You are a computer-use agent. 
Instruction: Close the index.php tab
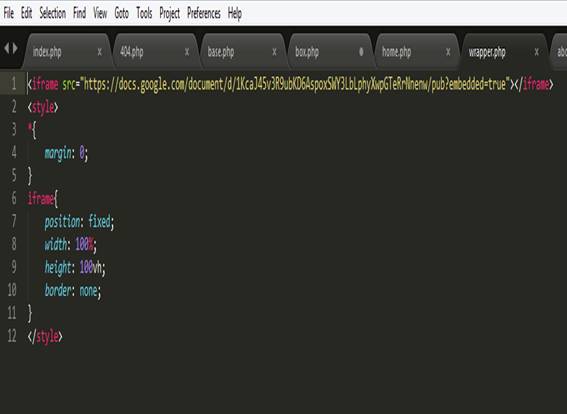[x=99, y=52]
